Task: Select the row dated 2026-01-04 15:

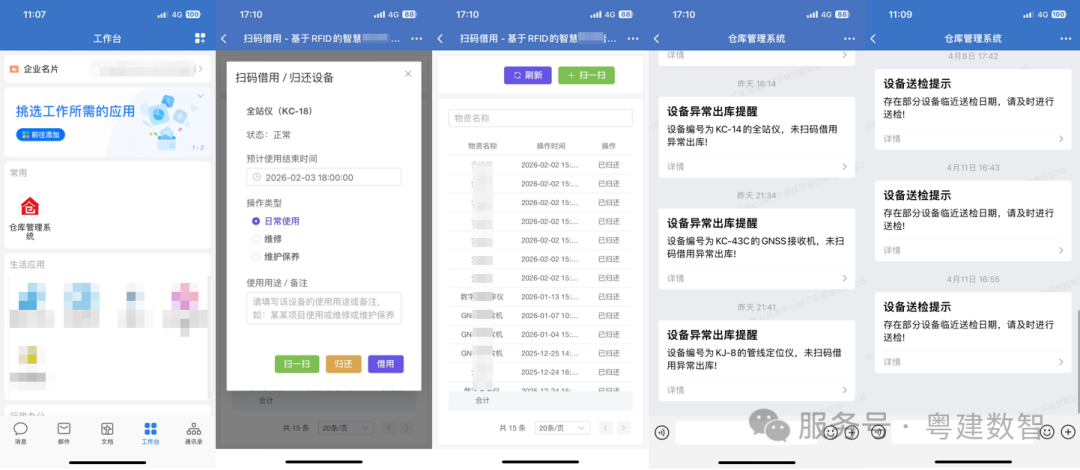Action: point(540,334)
